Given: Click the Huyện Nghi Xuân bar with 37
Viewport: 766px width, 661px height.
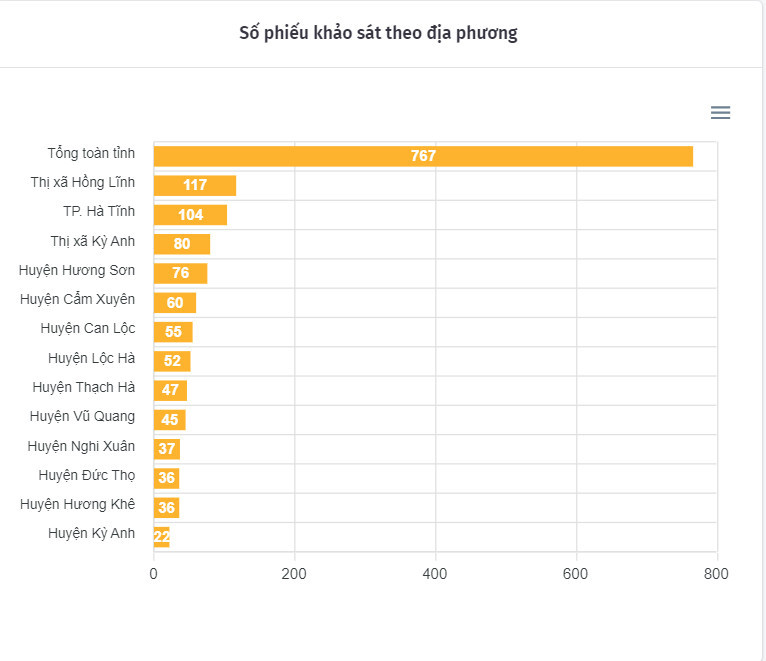Looking at the screenshot, I should coord(167,449).
